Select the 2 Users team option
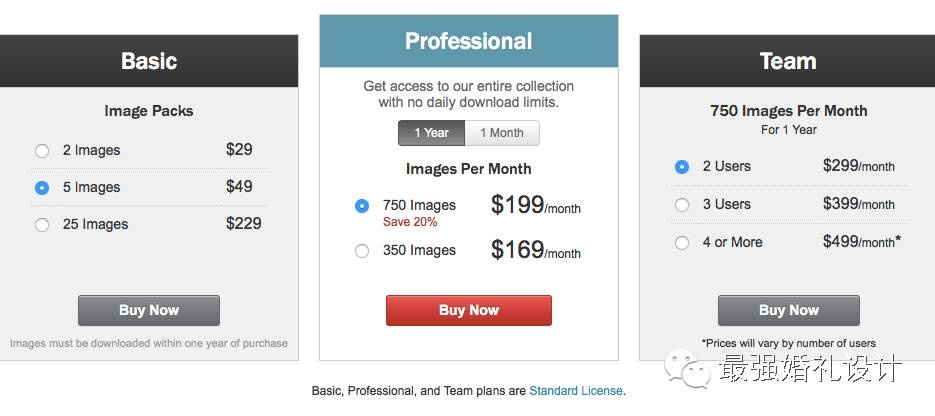This screenshot has width=935, height=416. pyautogui.click(x=682, y=167)
